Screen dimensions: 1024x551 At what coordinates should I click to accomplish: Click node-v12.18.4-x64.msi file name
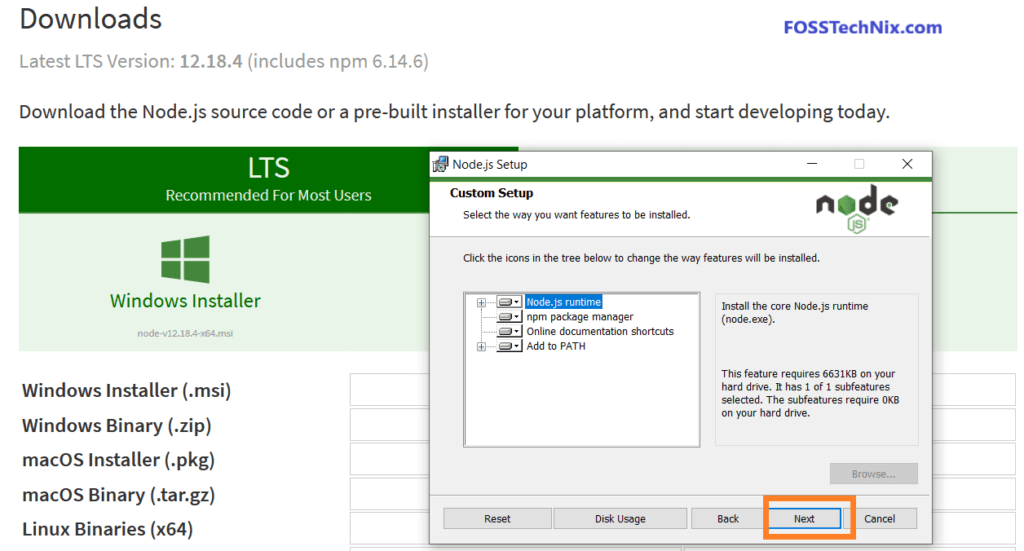point(185,333)
